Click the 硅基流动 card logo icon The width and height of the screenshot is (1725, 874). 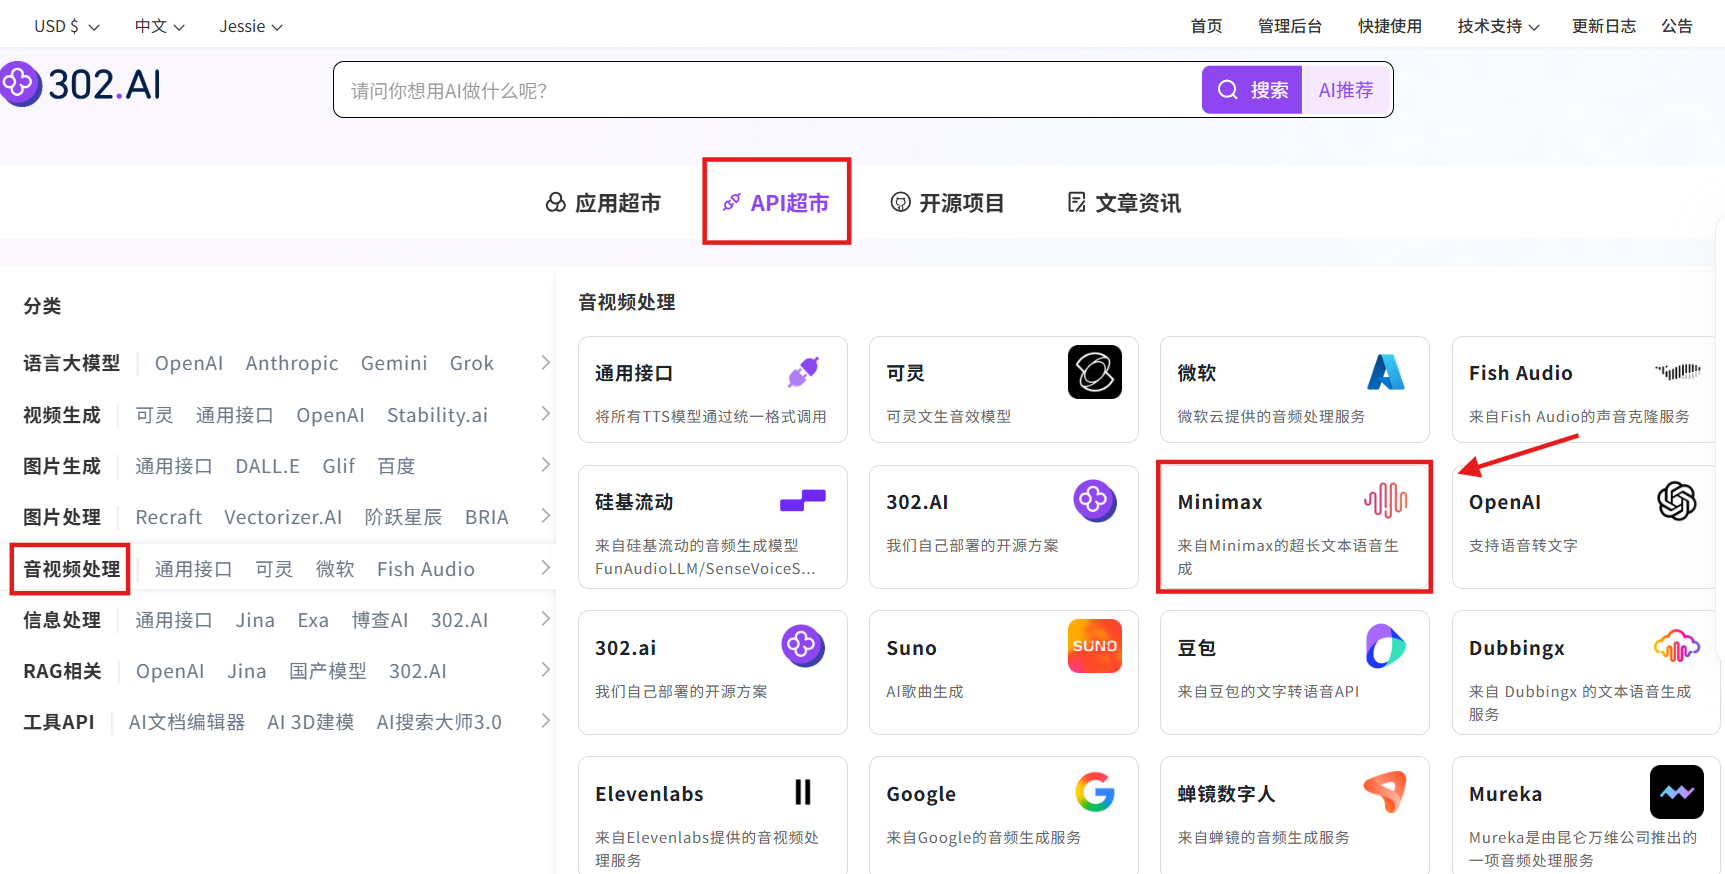803,500
